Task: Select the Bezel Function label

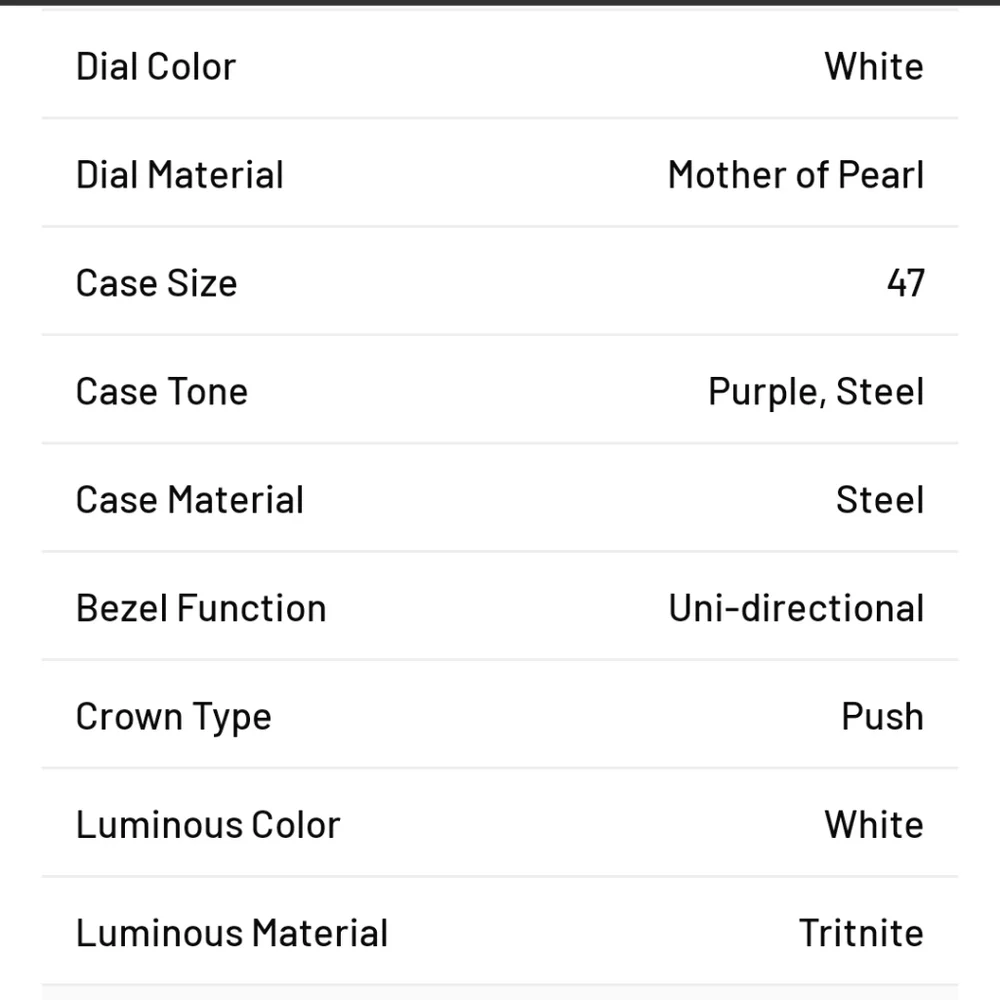Action: point(202,608)
